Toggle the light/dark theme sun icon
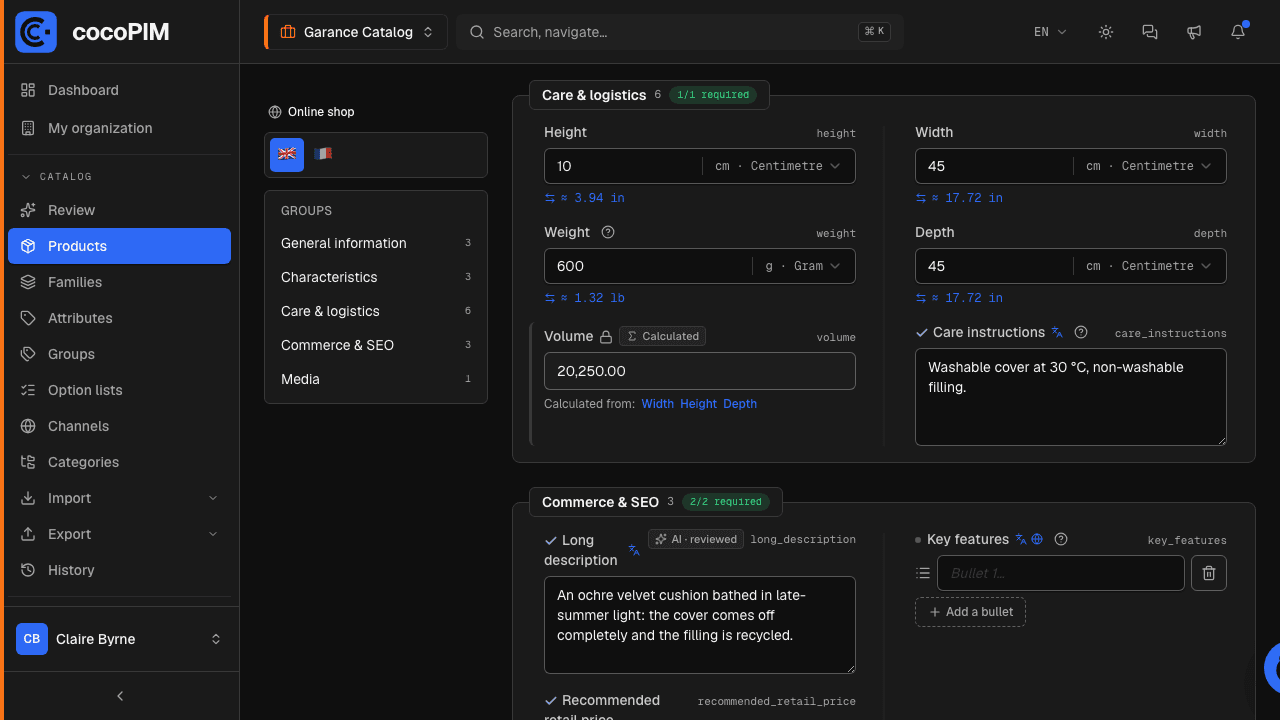 tap(1106, 32)
